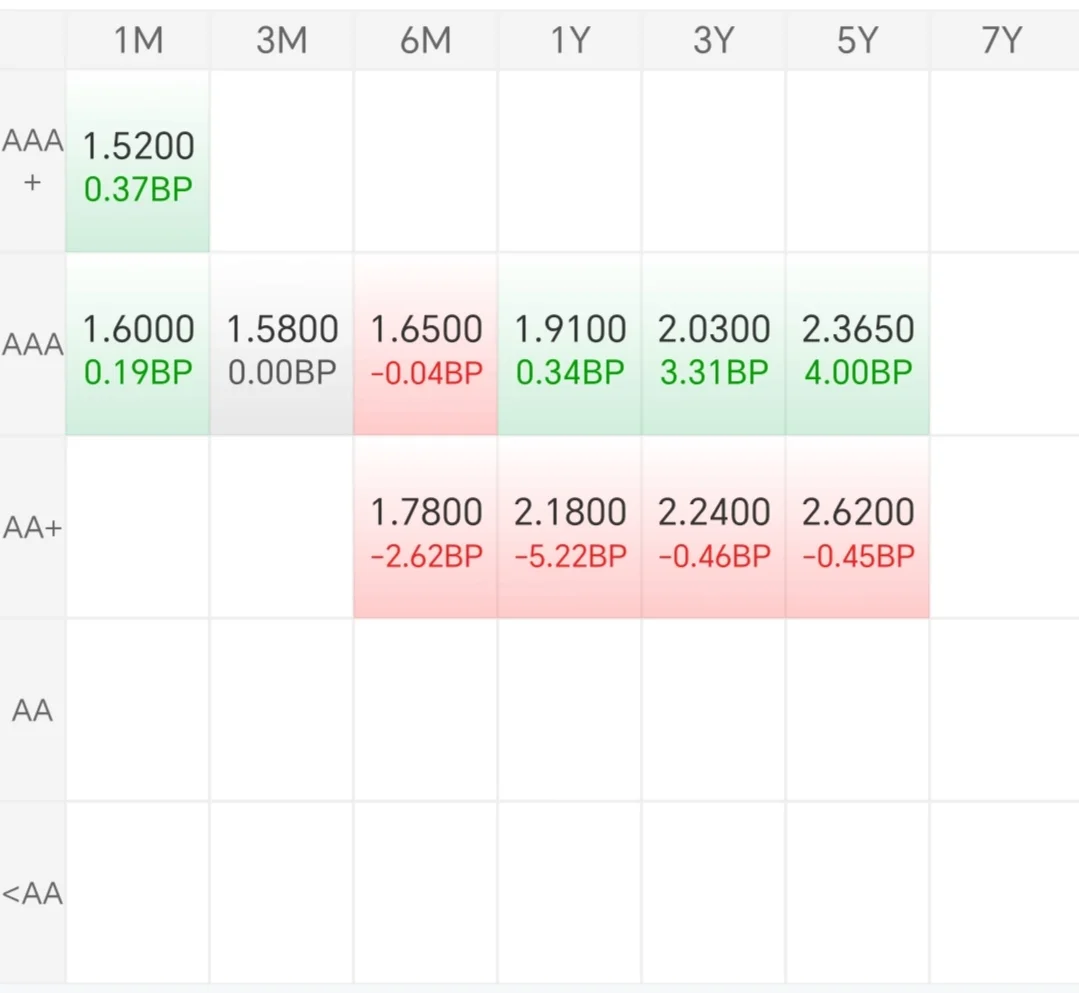Click the AA+ 1Y cell showing 2.1800

pyautogui.click(x=569, y=529)
